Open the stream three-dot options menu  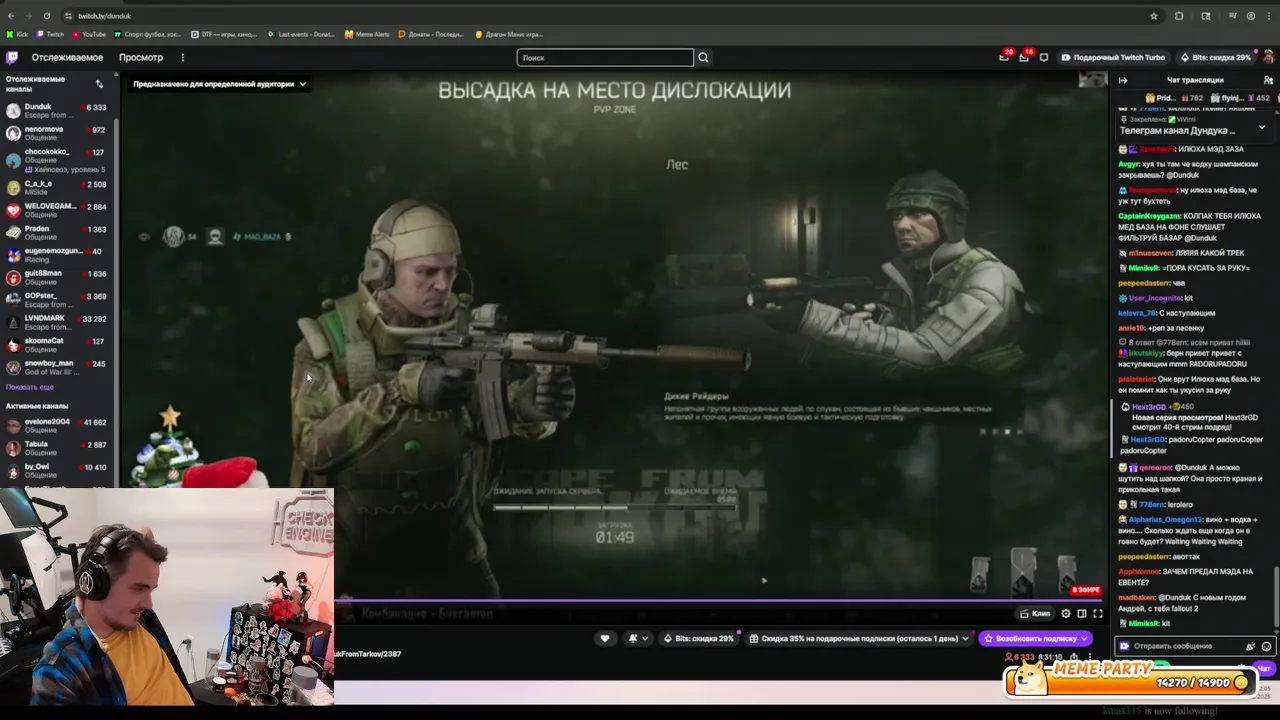(1091, 657)
